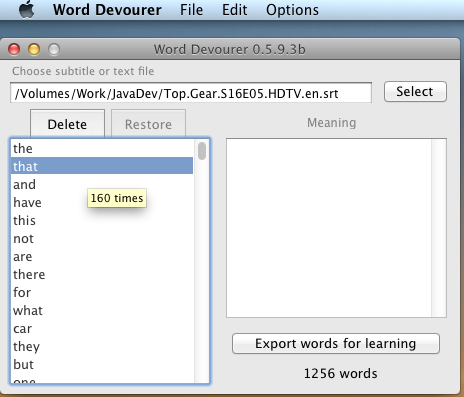Select the word 'they' in list
464x397 pixels.
tap(102, 346)
